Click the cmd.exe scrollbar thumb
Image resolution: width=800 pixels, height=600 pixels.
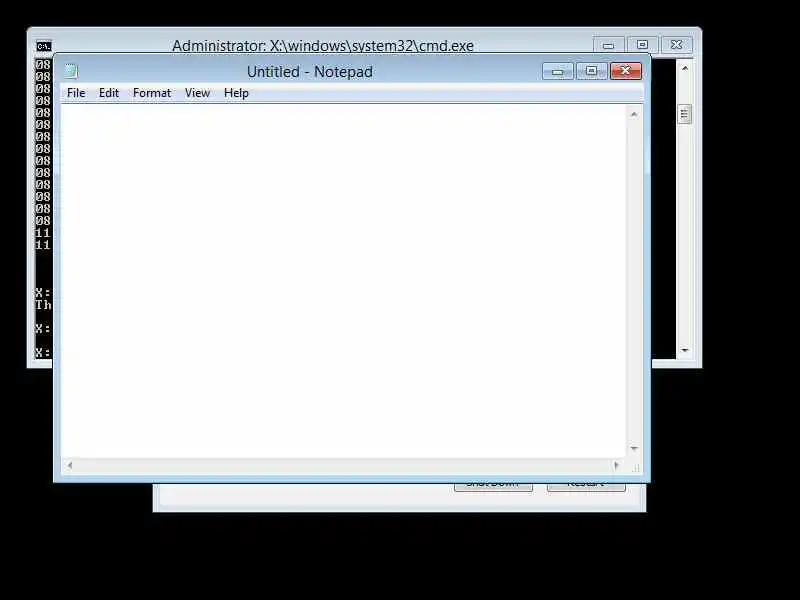coord(685,114)
